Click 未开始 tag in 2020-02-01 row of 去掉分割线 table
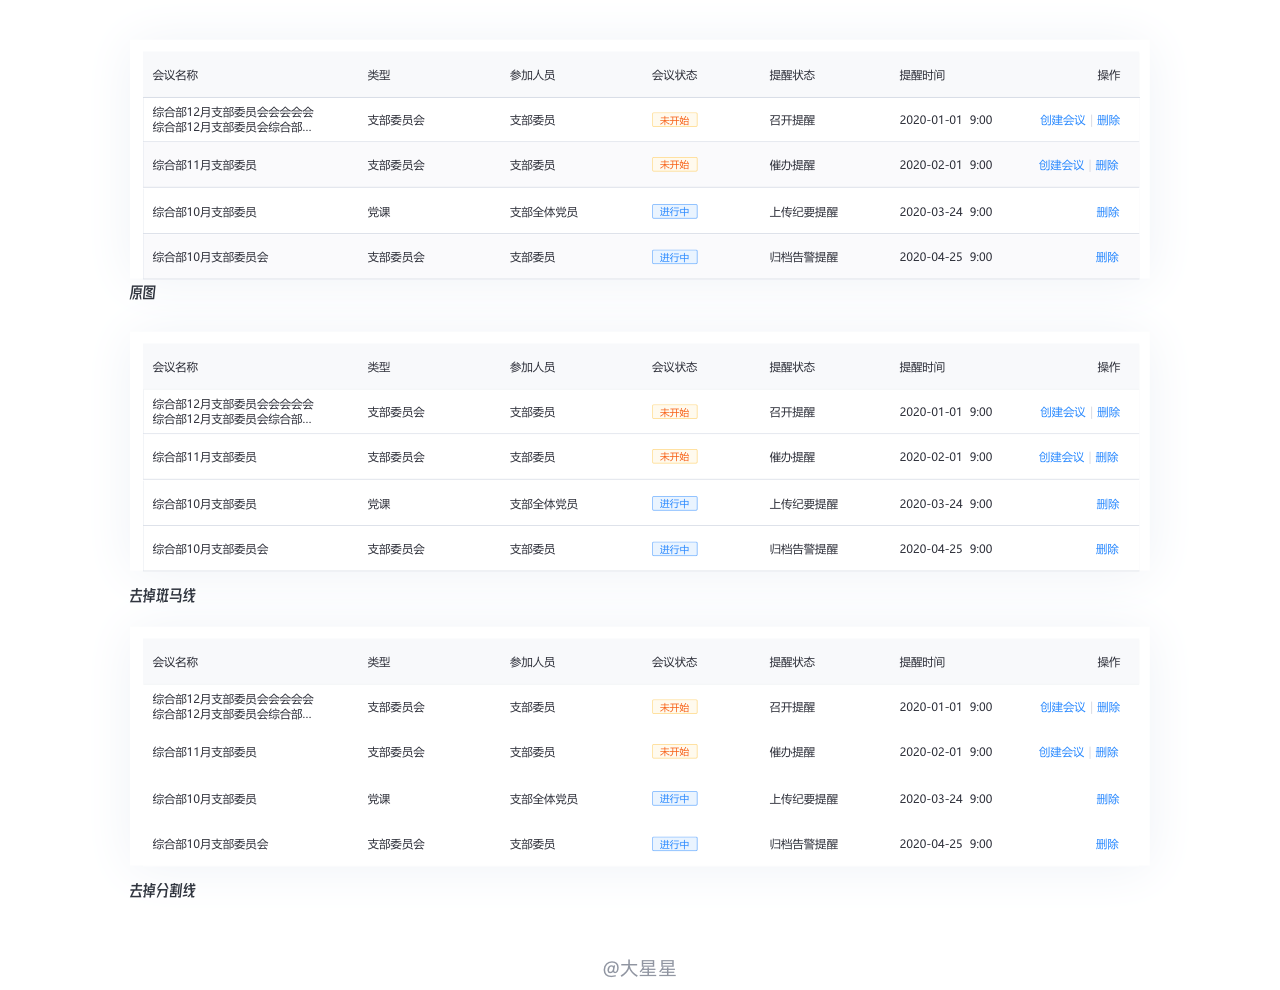This screenshot has height=990, width=1280. pos(675,752)
